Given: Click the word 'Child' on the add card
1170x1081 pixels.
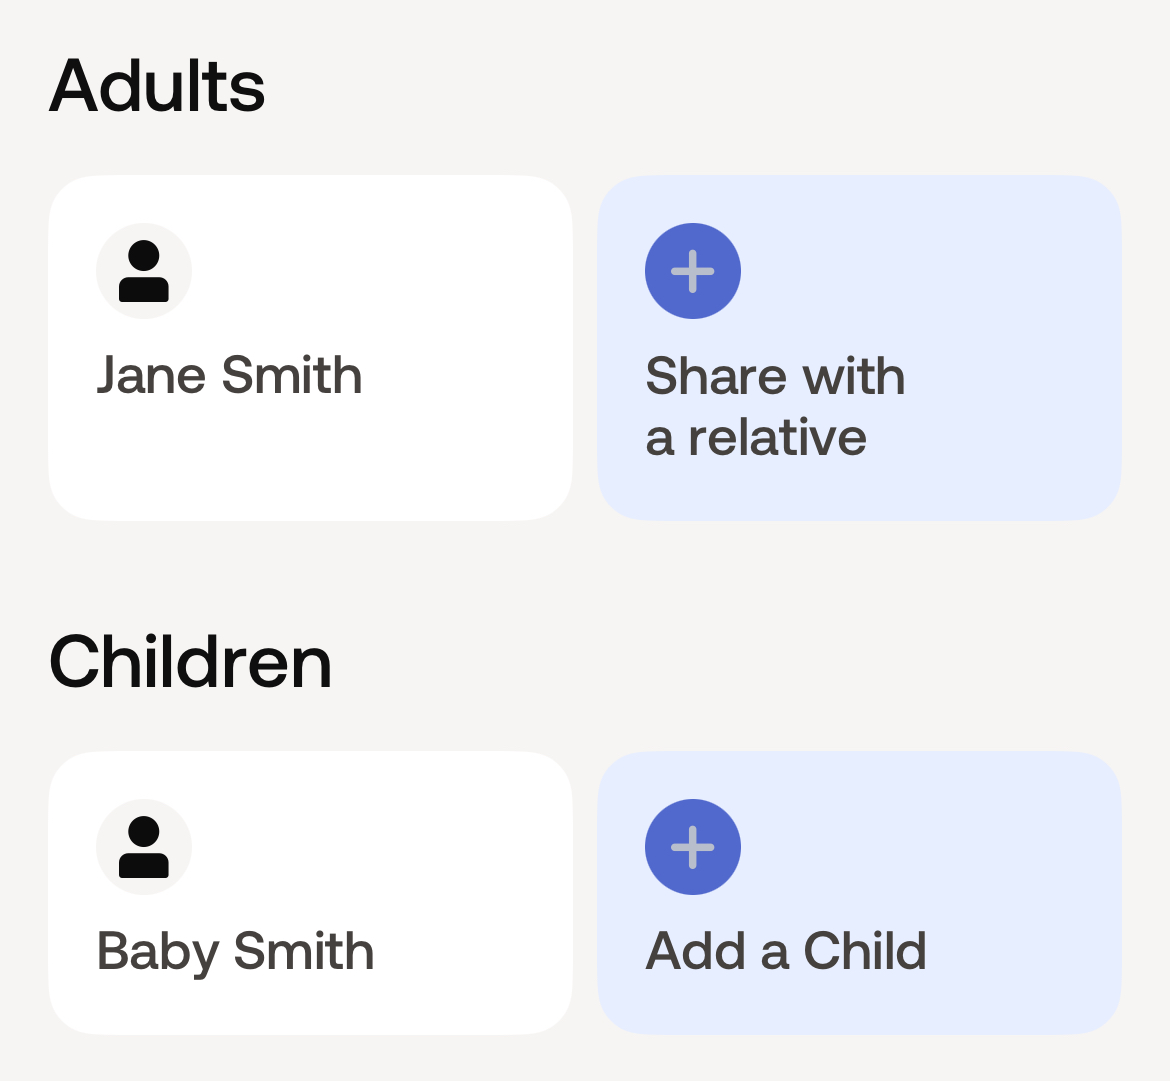Looking at the screenshot, I should tap(865, 950).
